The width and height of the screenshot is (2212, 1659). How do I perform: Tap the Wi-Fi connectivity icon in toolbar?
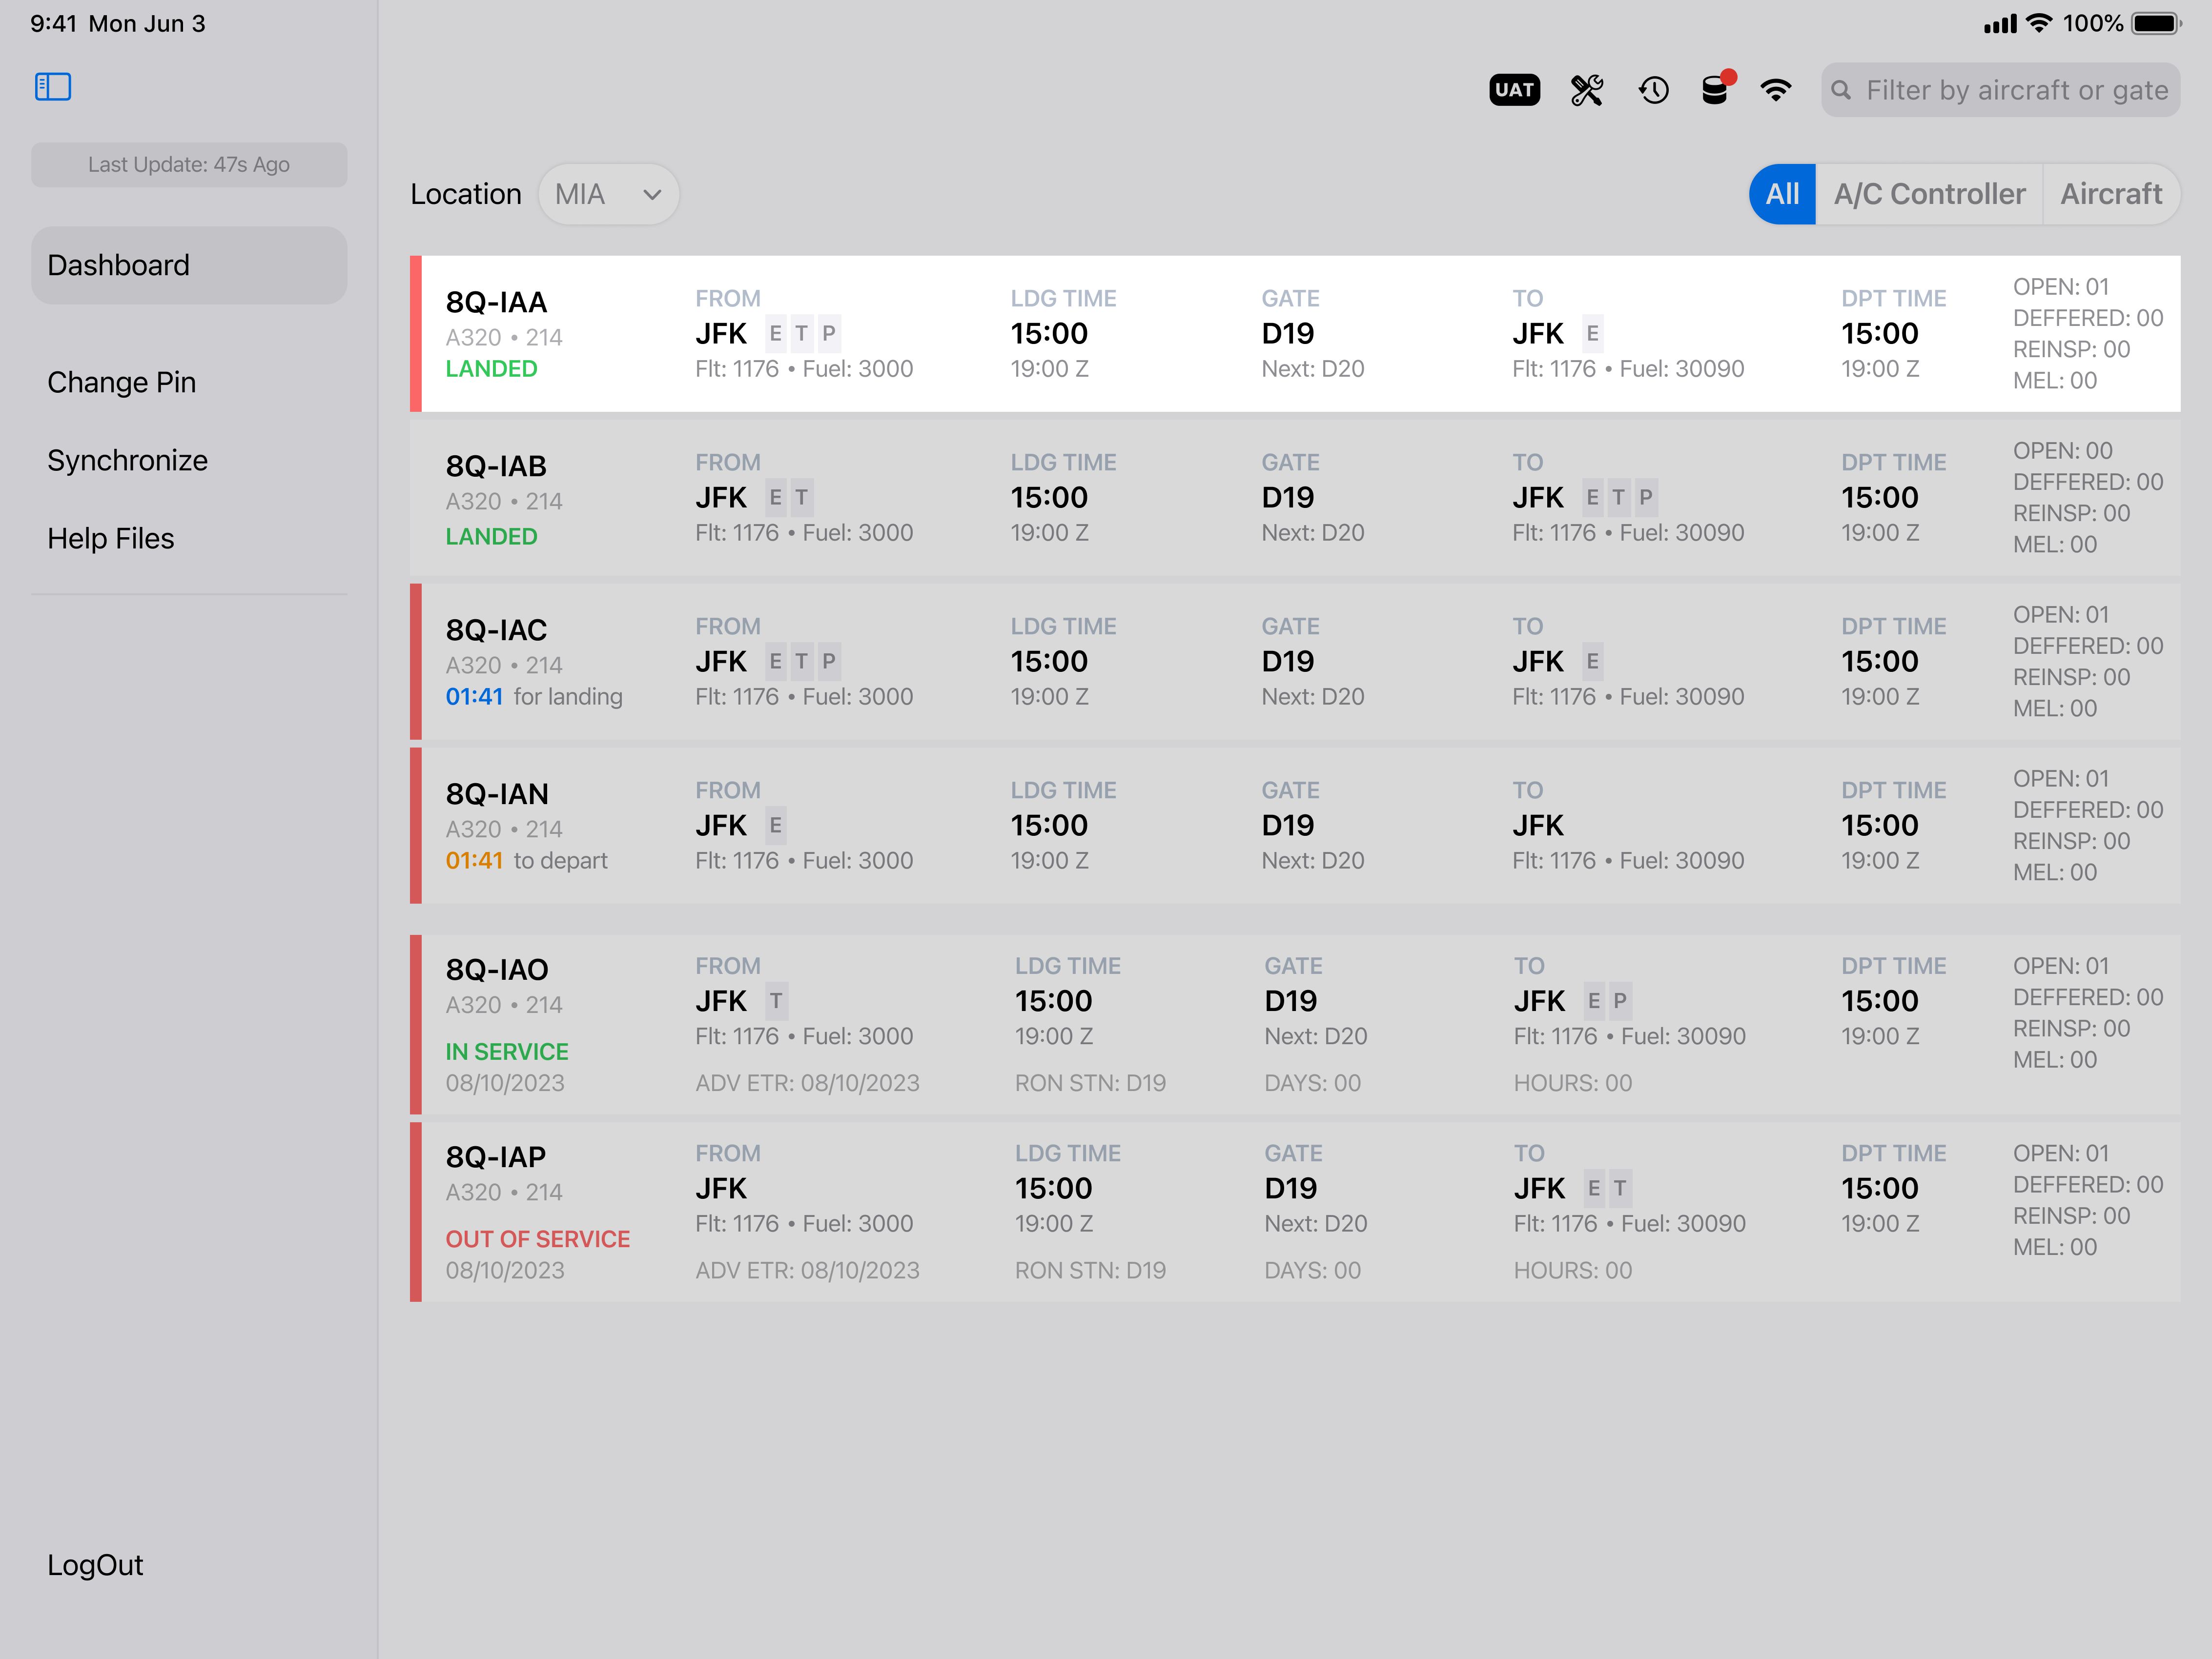point(1776,90)
